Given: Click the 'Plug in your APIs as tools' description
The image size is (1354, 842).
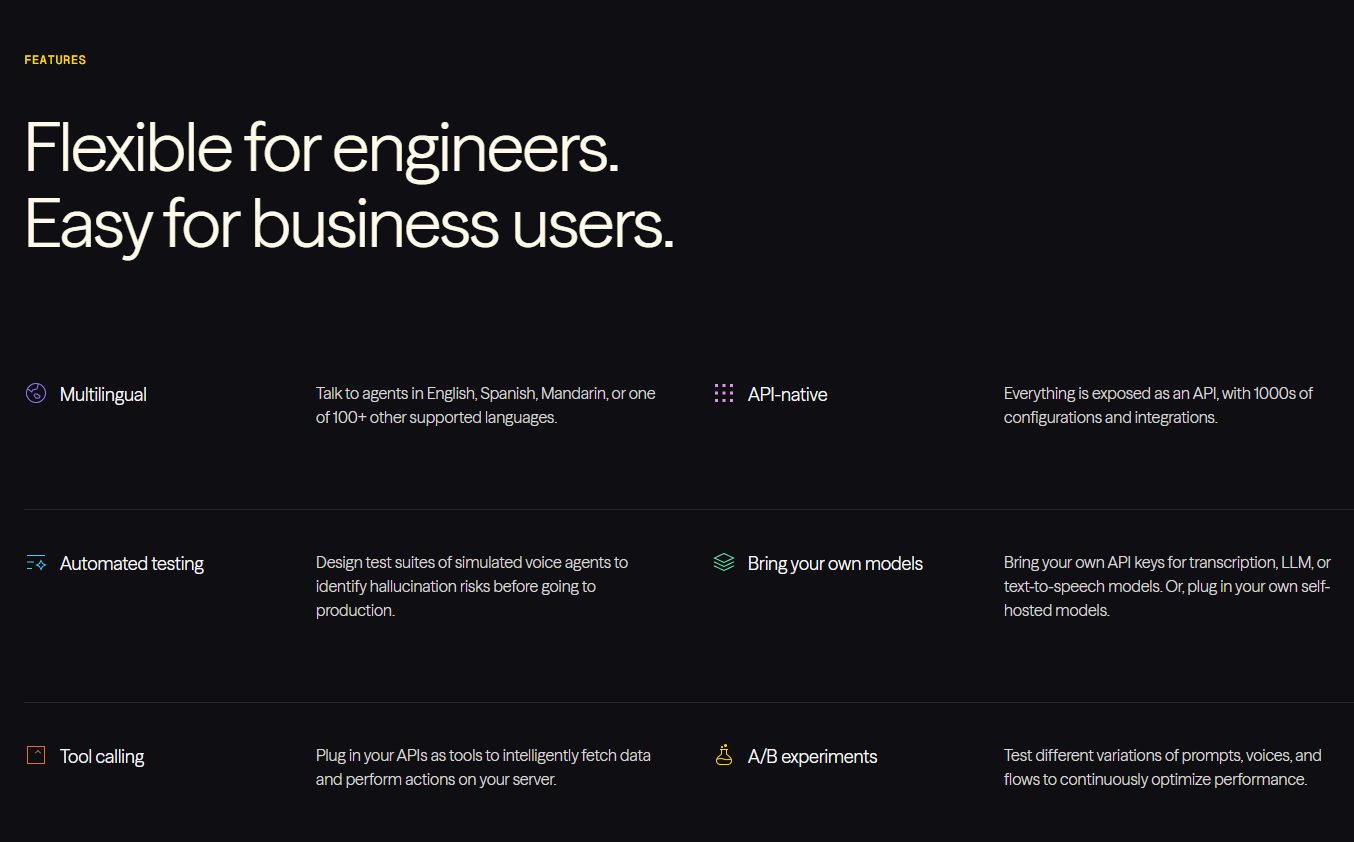Looking at the screenshot, I should coord(483,767).
